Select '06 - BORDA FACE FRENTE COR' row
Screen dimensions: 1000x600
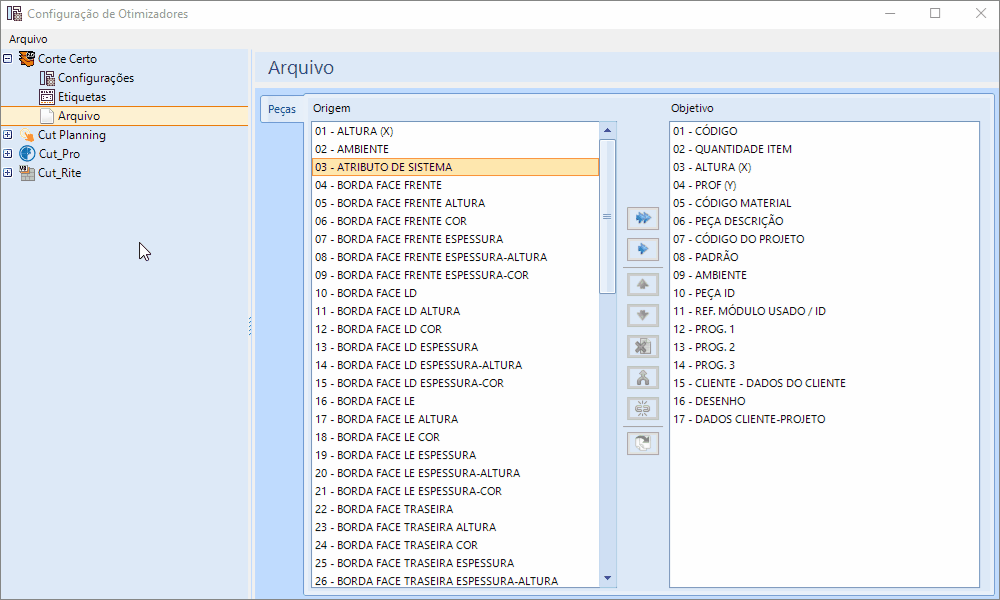point(455,221)
